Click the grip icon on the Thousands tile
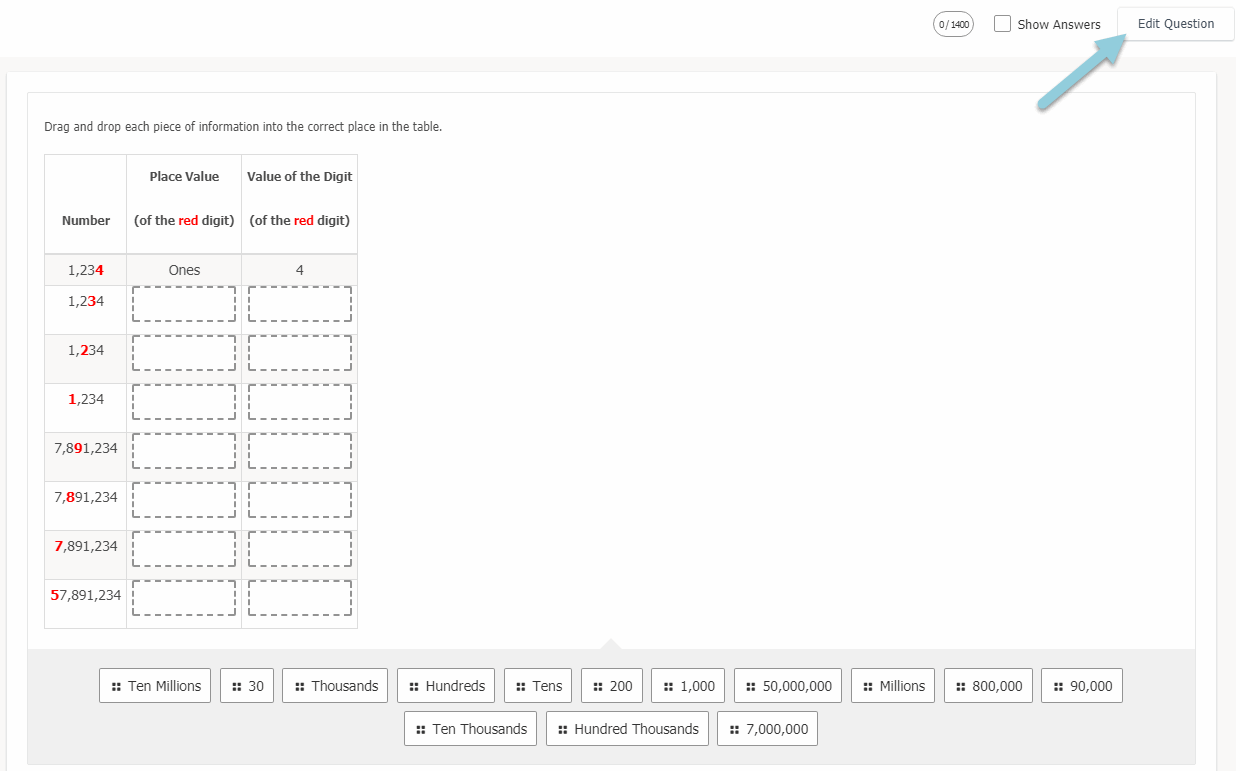The image size is (1240, 771). (x=300, y=687)
